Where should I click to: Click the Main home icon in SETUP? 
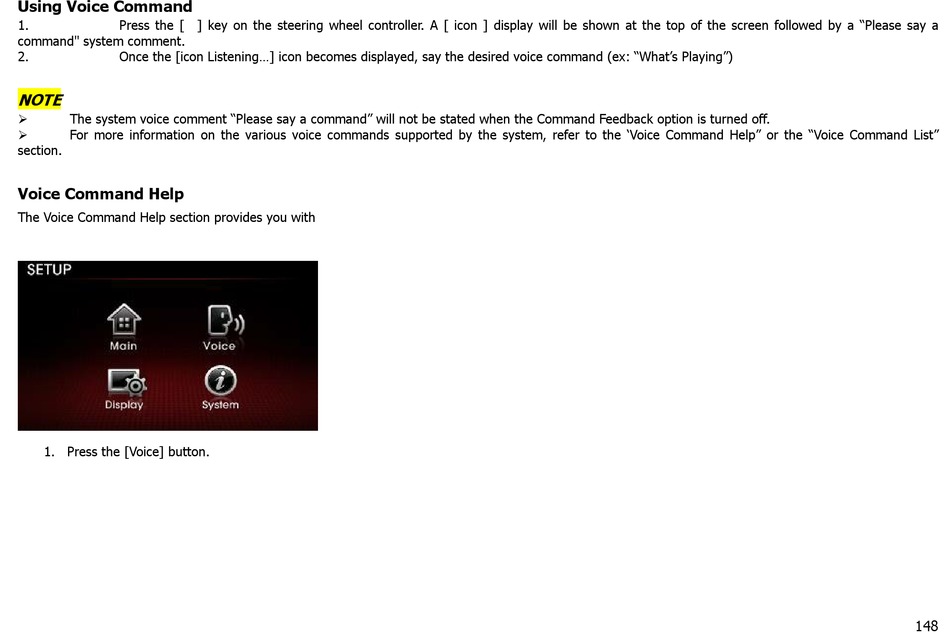pyautogui.click(x=124, y=319)
